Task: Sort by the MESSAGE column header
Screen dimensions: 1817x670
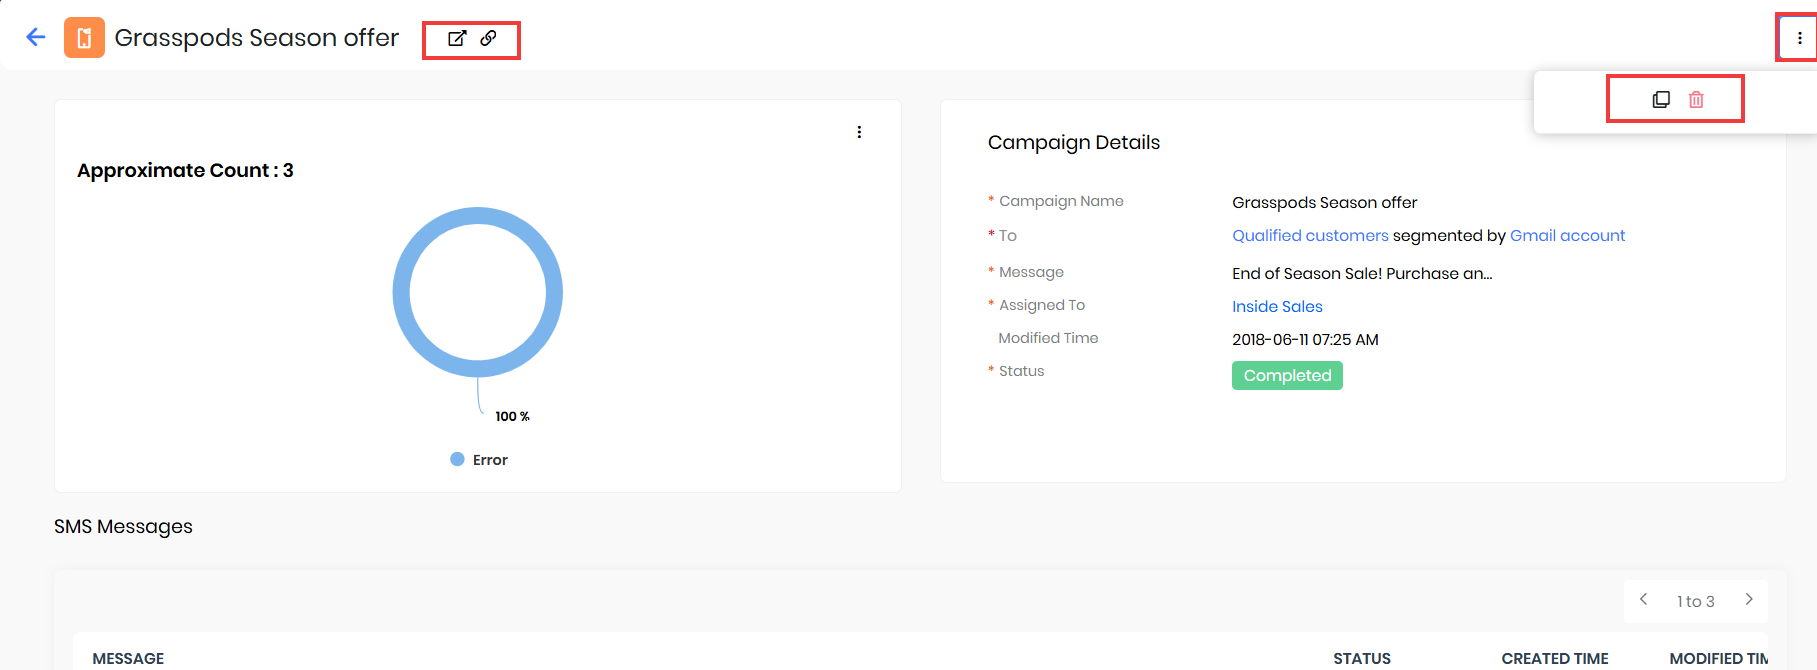Action: pyautogui.click(x=128, y=658)
